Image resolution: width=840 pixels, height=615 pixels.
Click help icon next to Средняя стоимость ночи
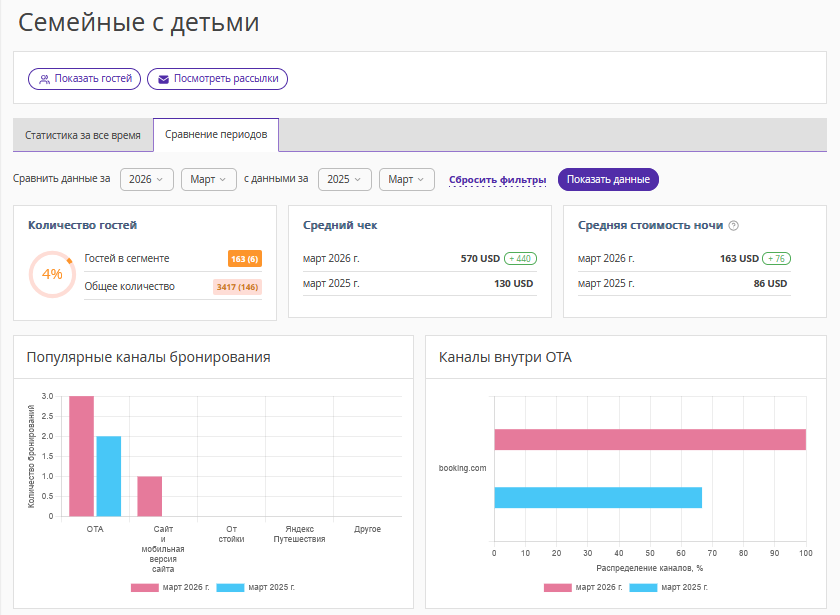pyautogui.click(x=733, y=226)
